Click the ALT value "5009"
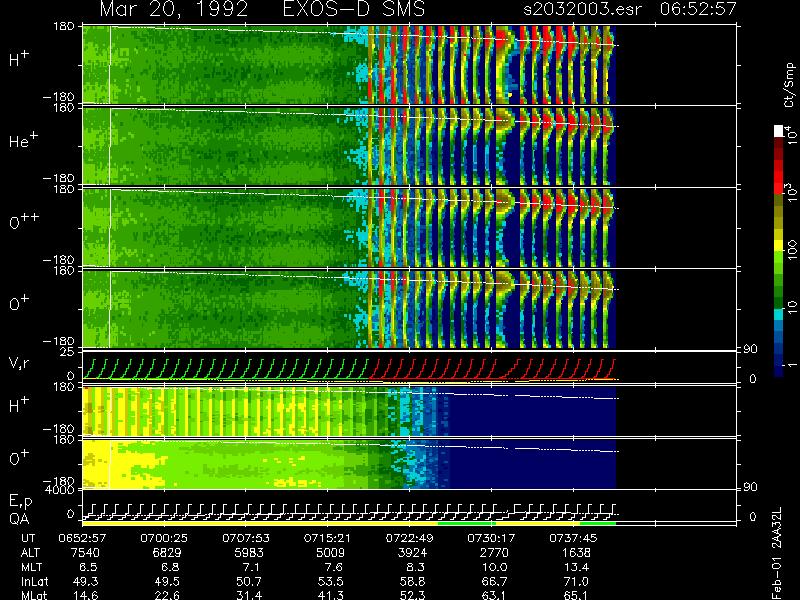 tap(331, 553)
